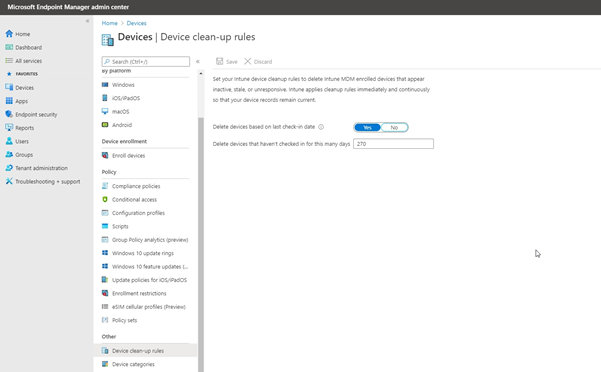
Task: Click the macOS monitor icon
Action: click(105, 111)
